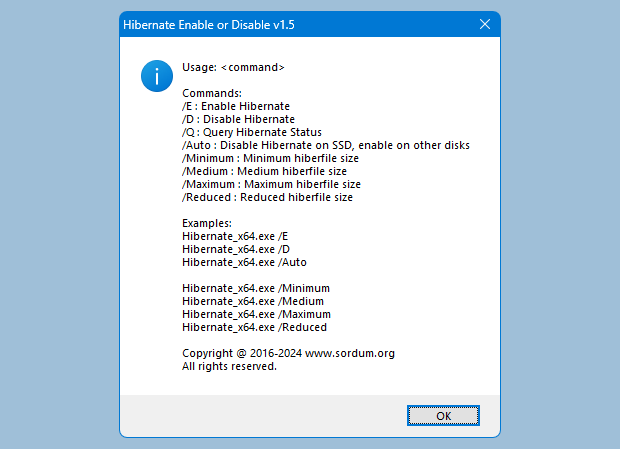This screenshot has width=620, height=449.
Task: Click the 'Hibernate_x64.exe /E' example
Action: coord(236,236)
